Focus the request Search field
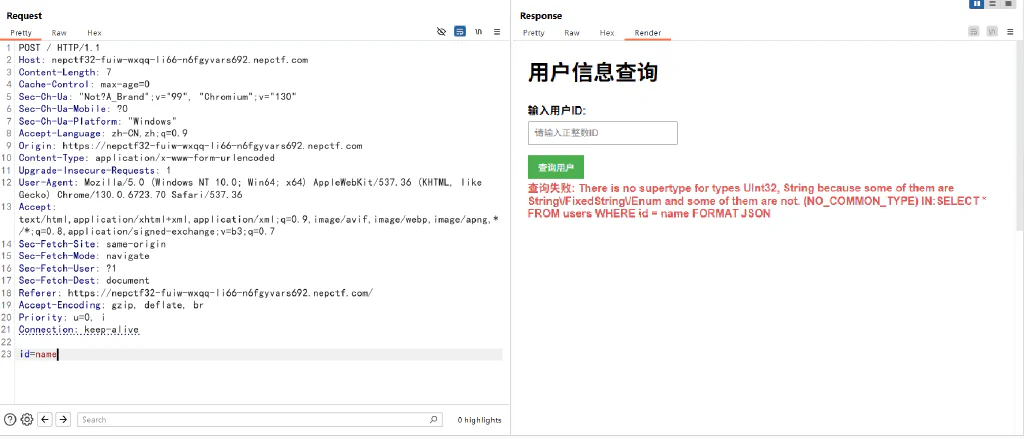The width and height of the screenshot is (1024, 439). [x=259, y=419]
